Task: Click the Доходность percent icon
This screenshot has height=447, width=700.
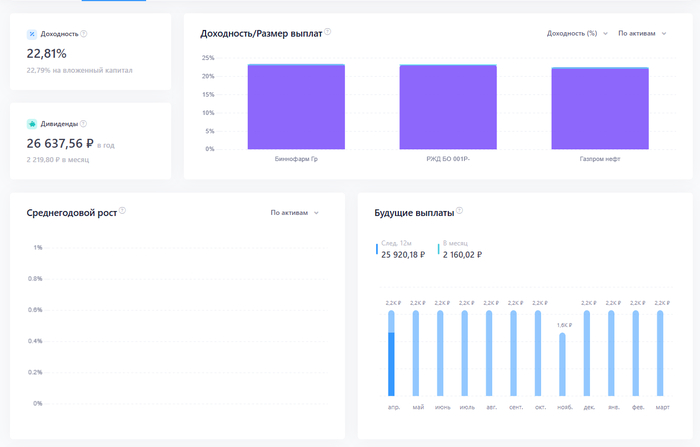Action: [x=32, y=34]
